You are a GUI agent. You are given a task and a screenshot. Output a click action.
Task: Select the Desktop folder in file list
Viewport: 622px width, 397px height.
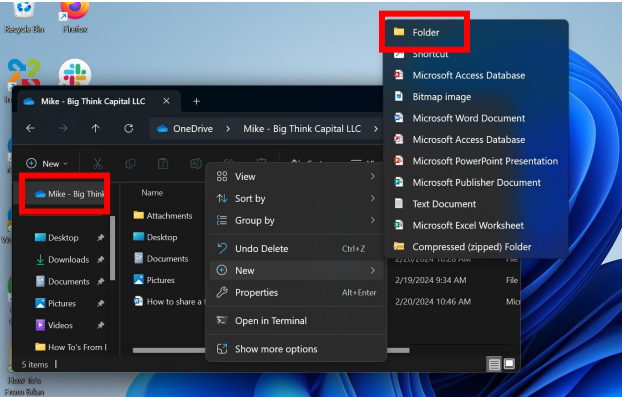click(155, 237)
